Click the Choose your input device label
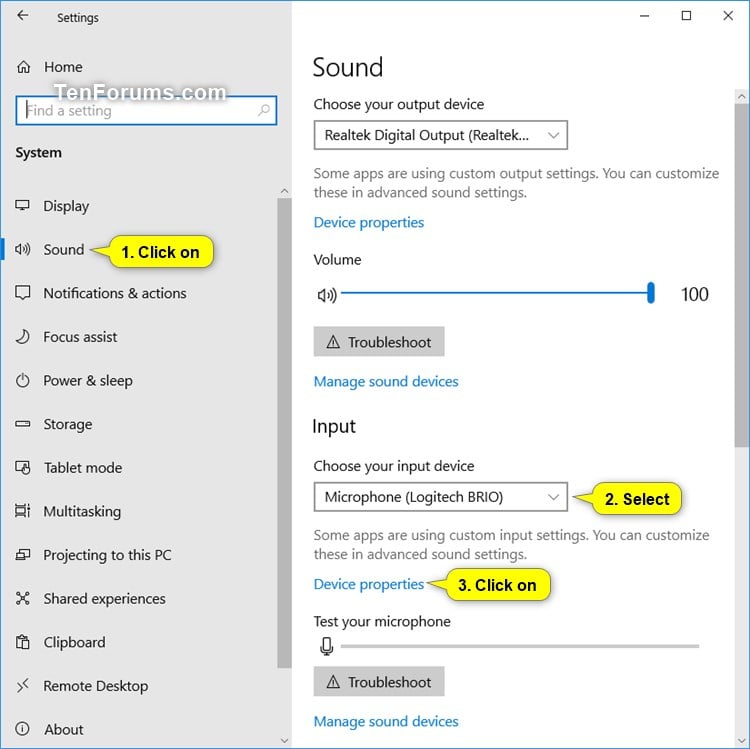The width and height of the screenshot is (750, 749). pos(394,466)
